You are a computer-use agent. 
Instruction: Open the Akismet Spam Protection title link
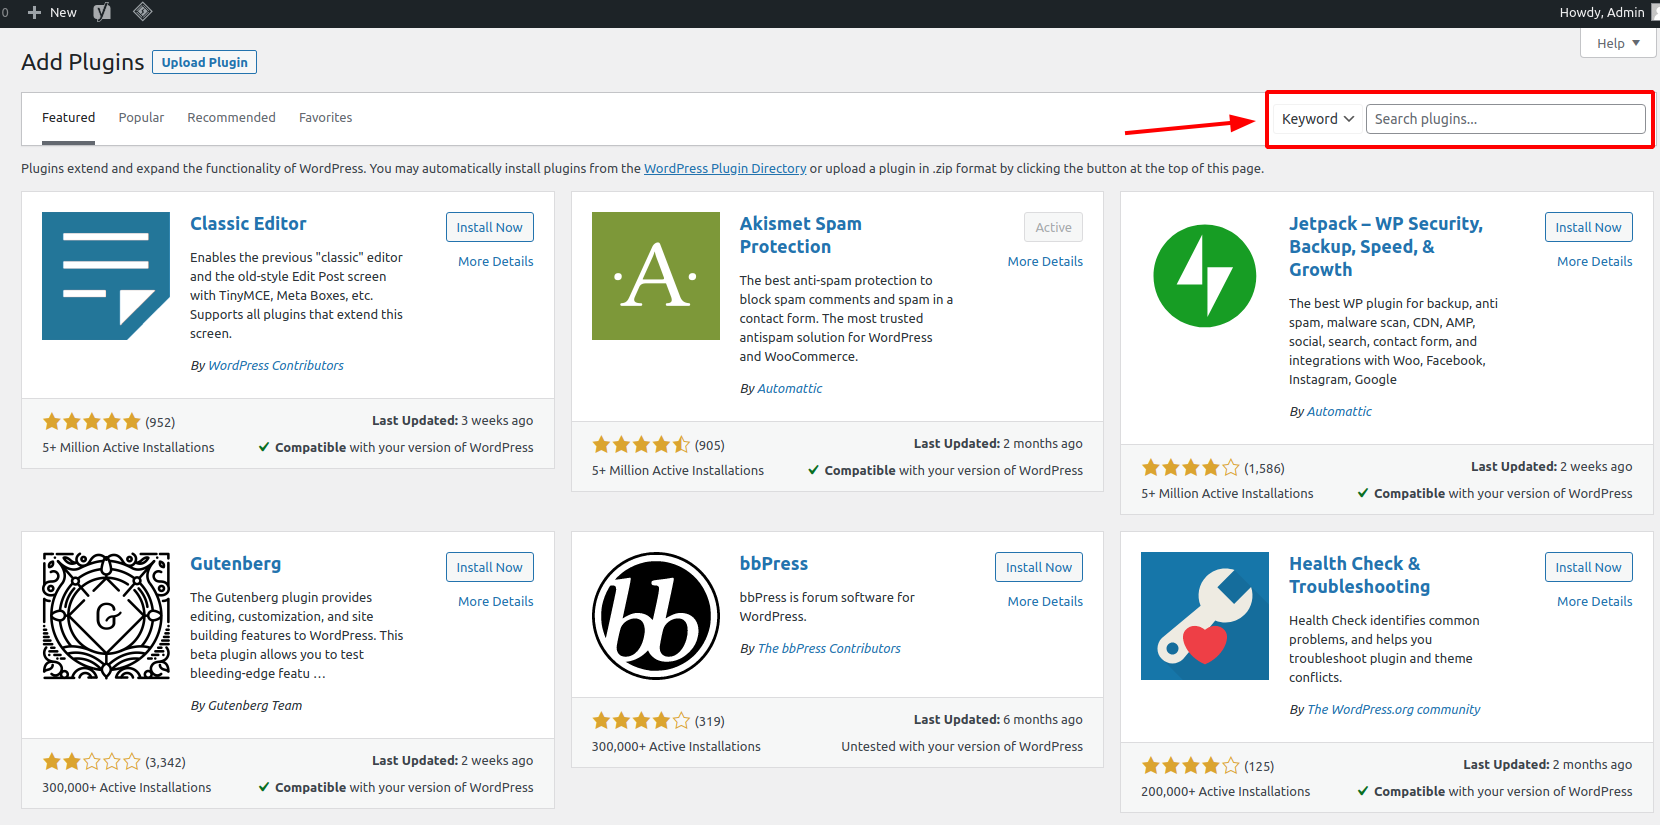pos(800,235)
